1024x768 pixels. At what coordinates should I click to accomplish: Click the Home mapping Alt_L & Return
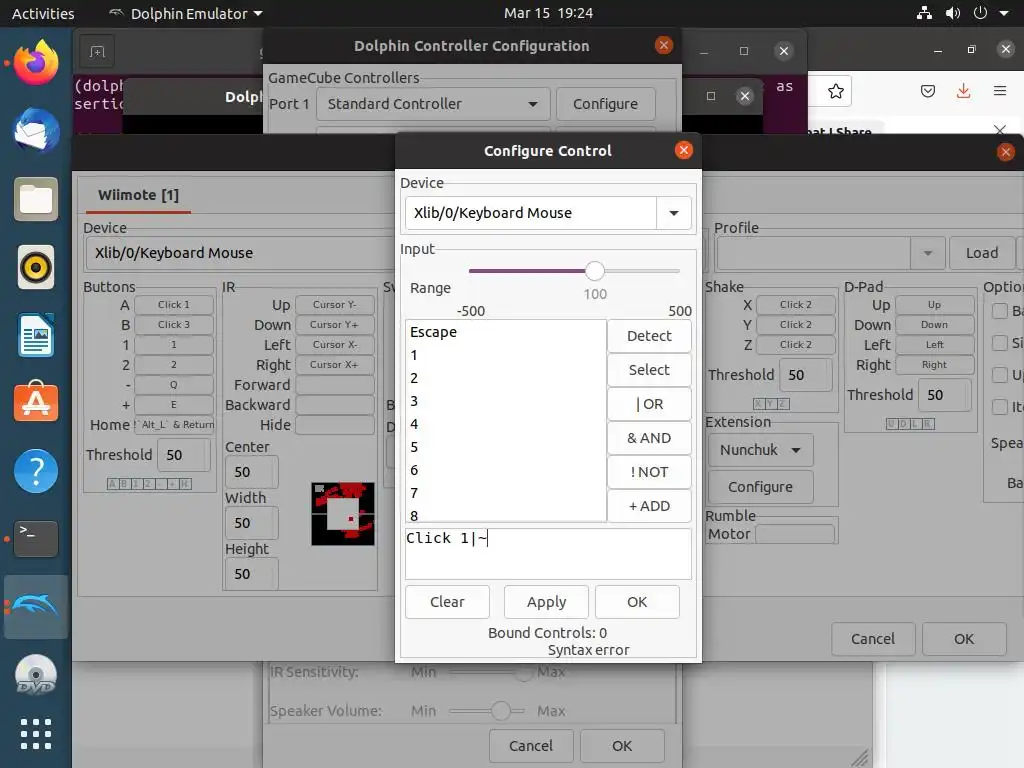coord(174,424)
